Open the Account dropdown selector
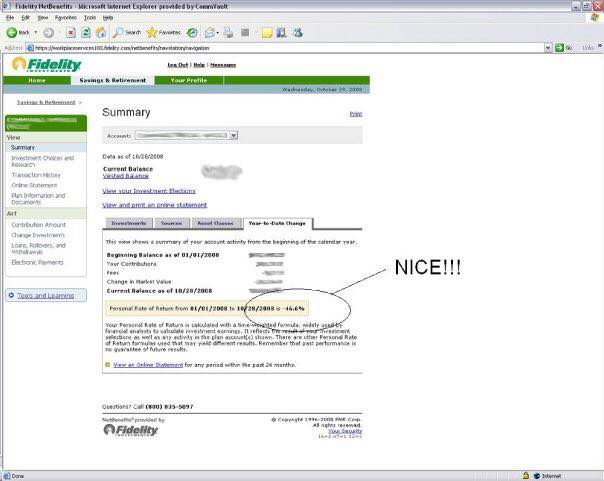The height and width of the screenshot is (481, 604). pos(185,134)
